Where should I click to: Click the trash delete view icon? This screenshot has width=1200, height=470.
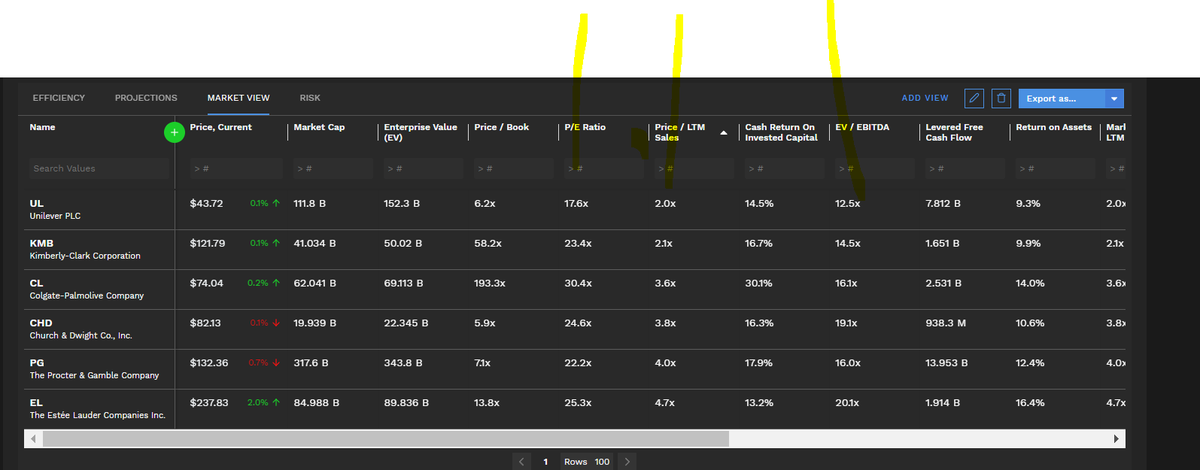[x=1000, y=98]
